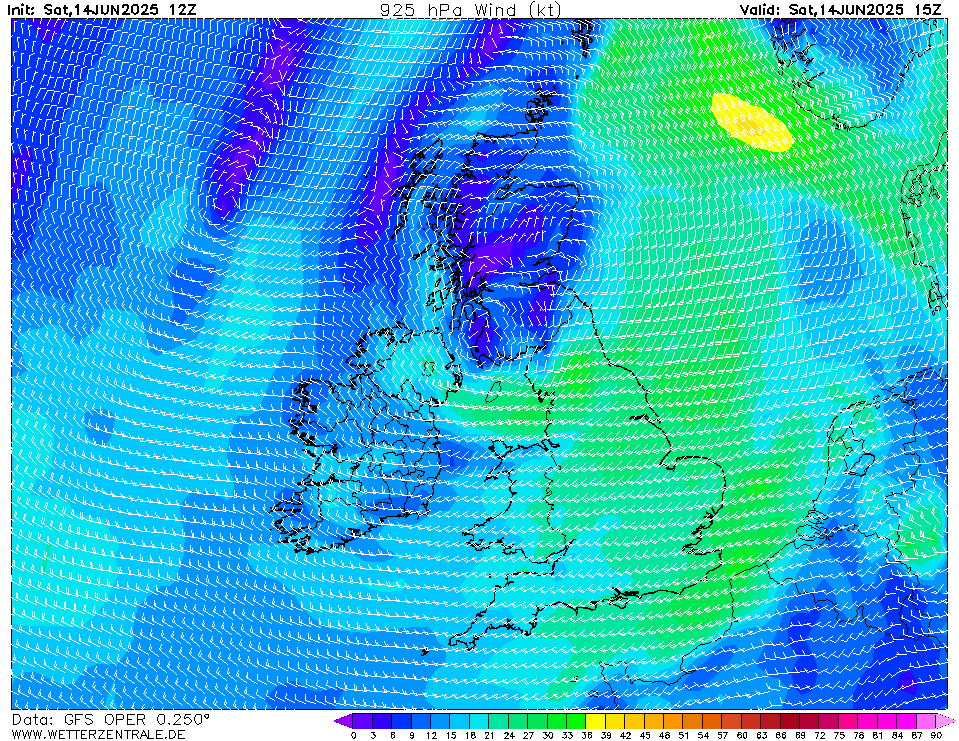959x741 pixels.
Task: Select the legend swatch between 54 and 57
Action: [x=713, y=721]
